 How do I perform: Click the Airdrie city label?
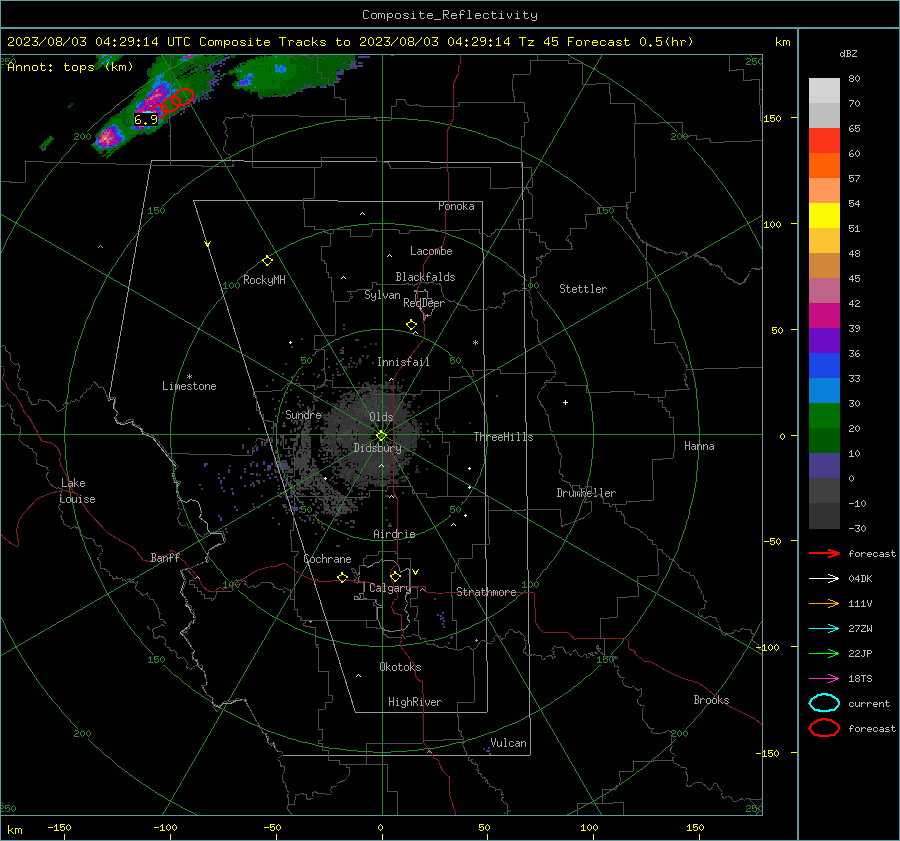[x=394, y=534]
